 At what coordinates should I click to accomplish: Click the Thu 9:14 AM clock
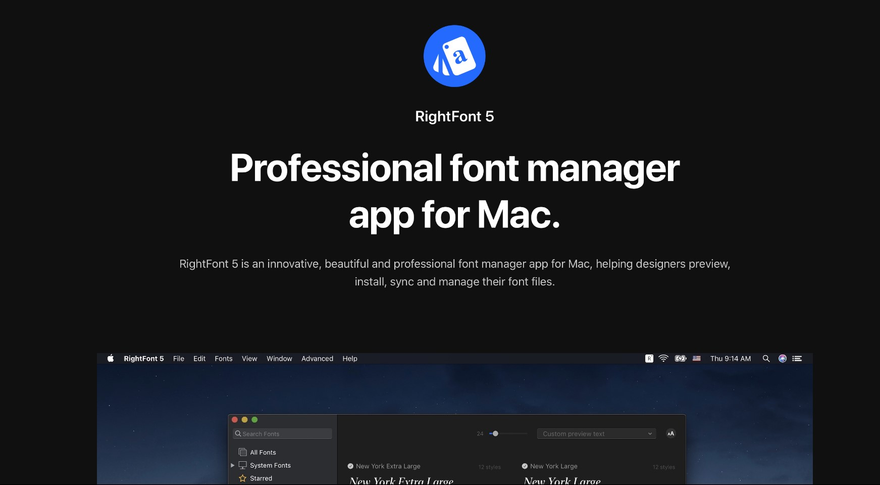(730, 358)
